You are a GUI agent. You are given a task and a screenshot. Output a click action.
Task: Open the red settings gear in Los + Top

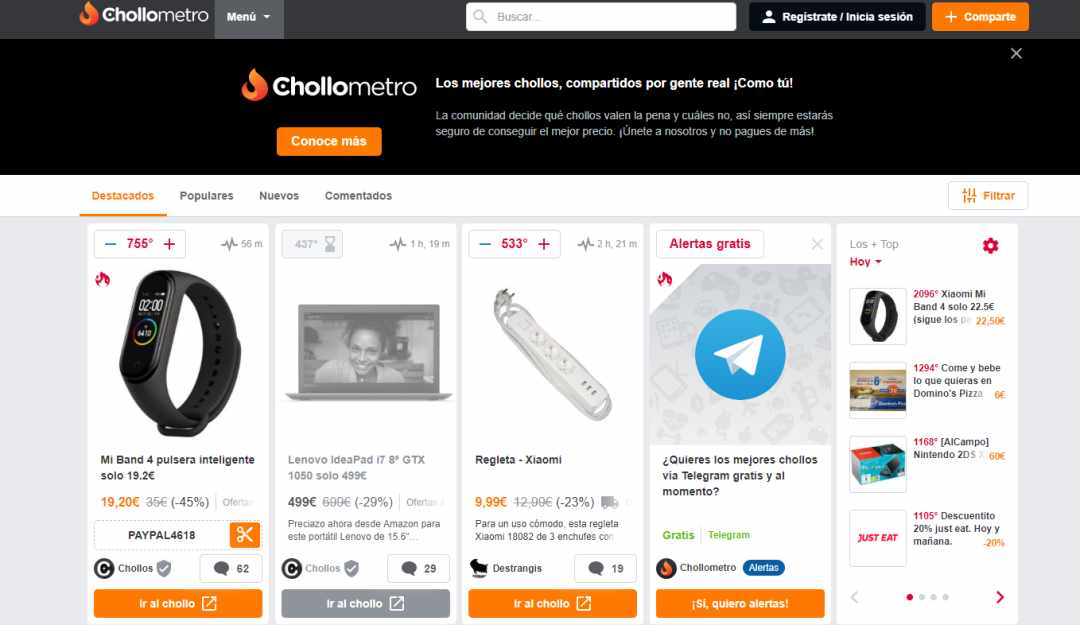pyautogui.click(x=990, y=245)
